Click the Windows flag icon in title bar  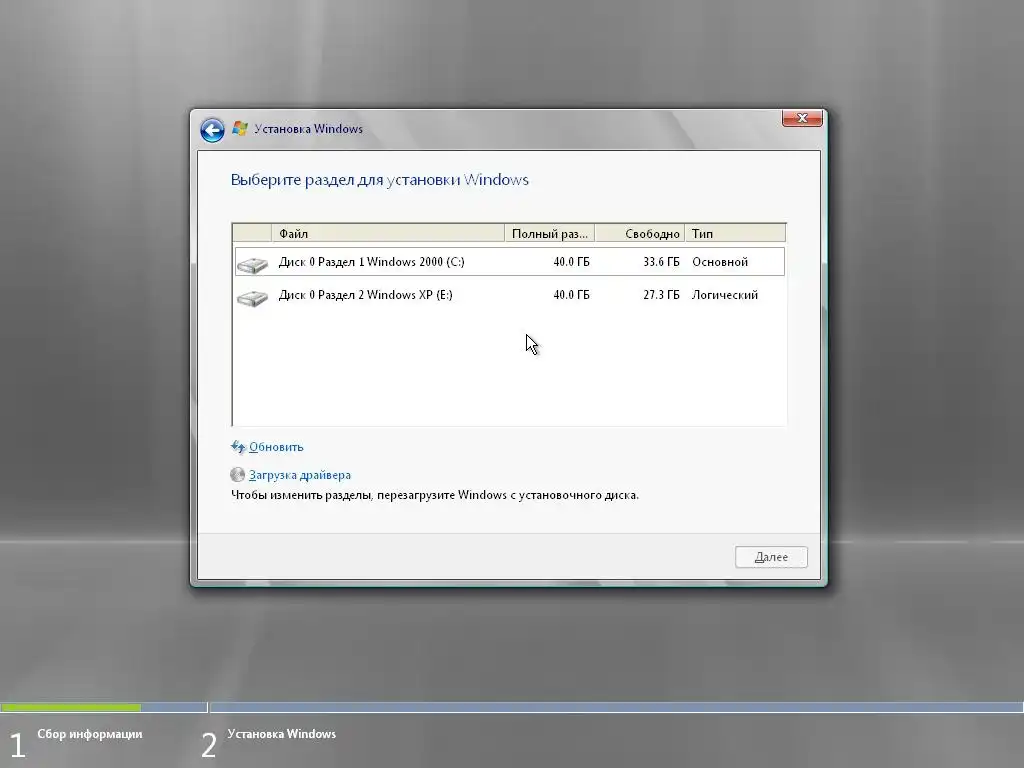pos(240,129)
